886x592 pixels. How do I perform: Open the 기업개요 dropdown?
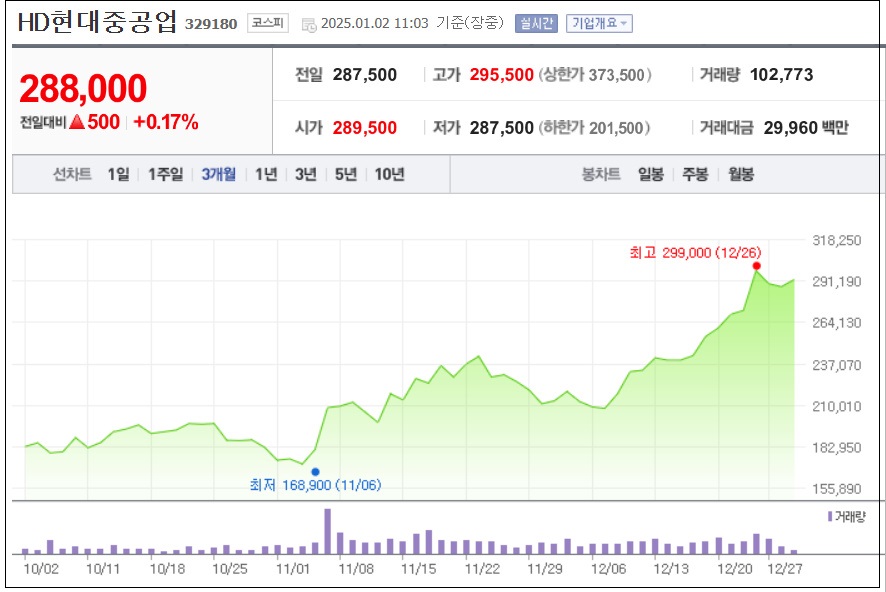pyautogui.click(x=599, y=23)
